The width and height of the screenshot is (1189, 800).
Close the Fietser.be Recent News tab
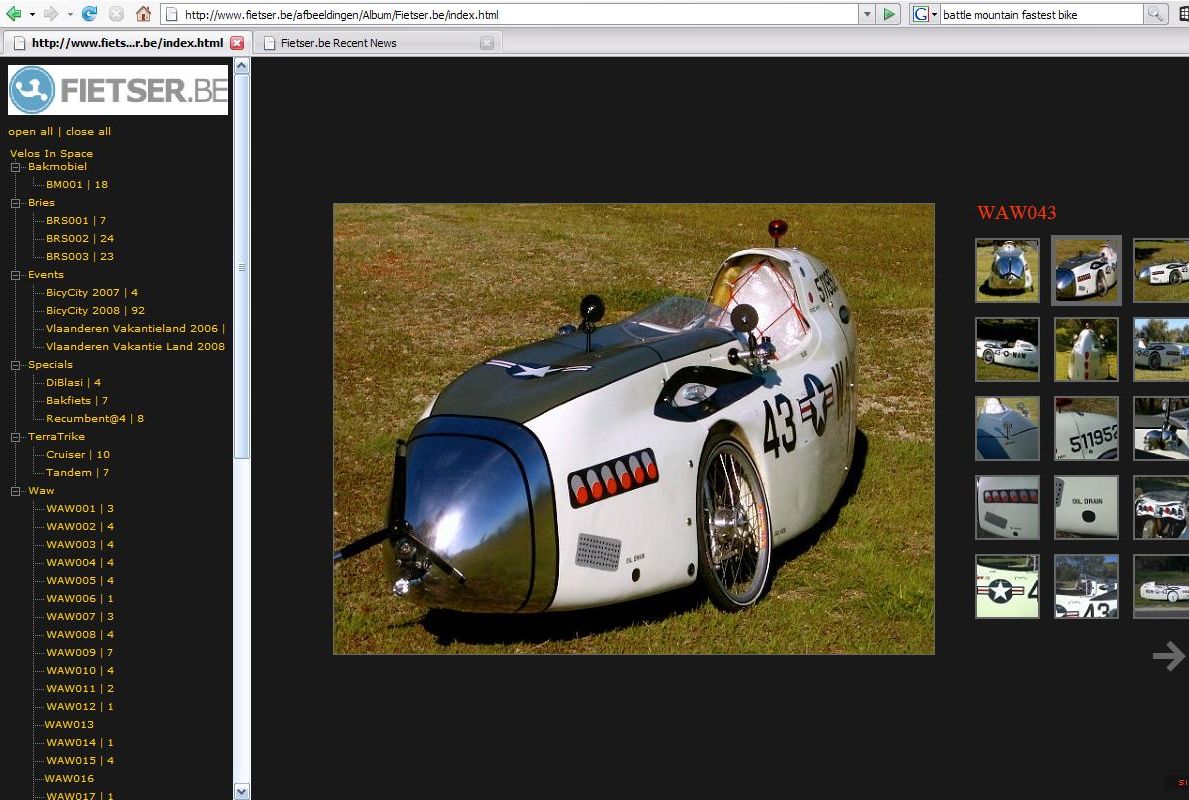(x=487, y=43)
